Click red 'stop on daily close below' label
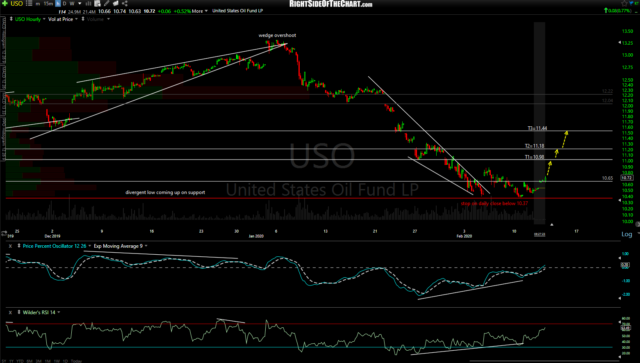Screen dimensions: 640x363 494,203
